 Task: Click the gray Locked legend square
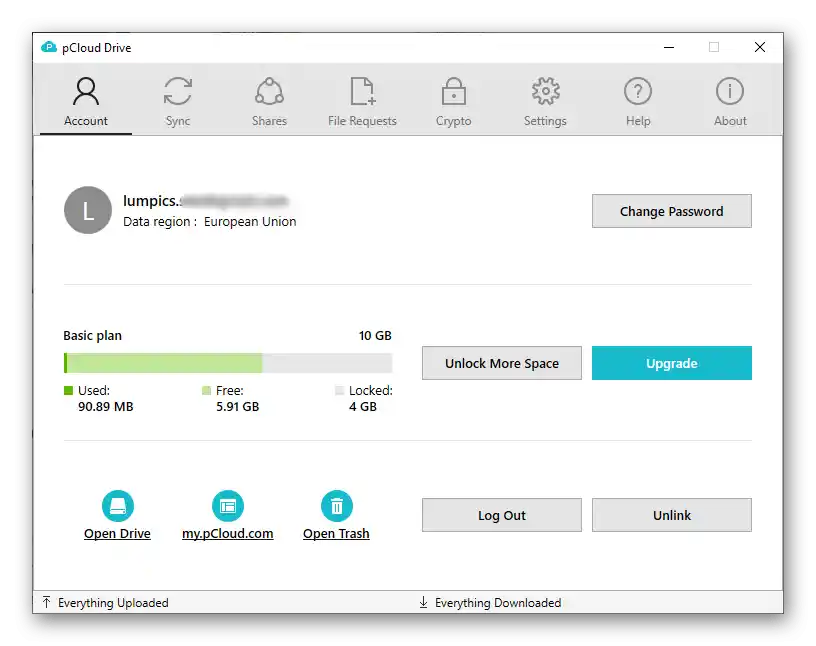pyautogui.click(x=339, y=390)
